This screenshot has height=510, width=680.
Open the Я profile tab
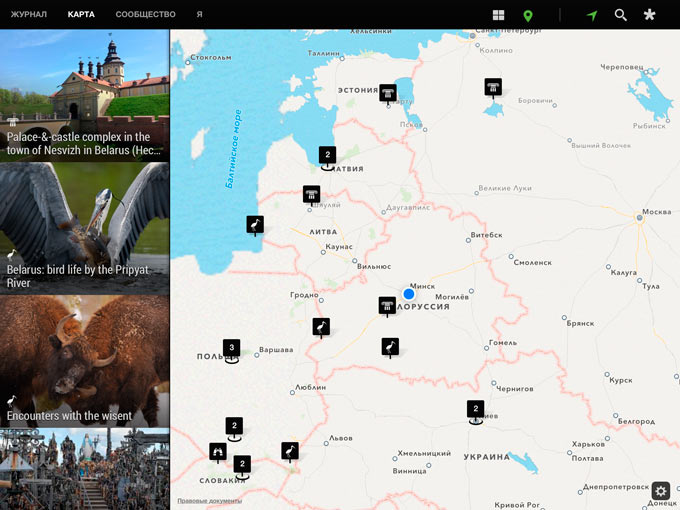(199, 14)
